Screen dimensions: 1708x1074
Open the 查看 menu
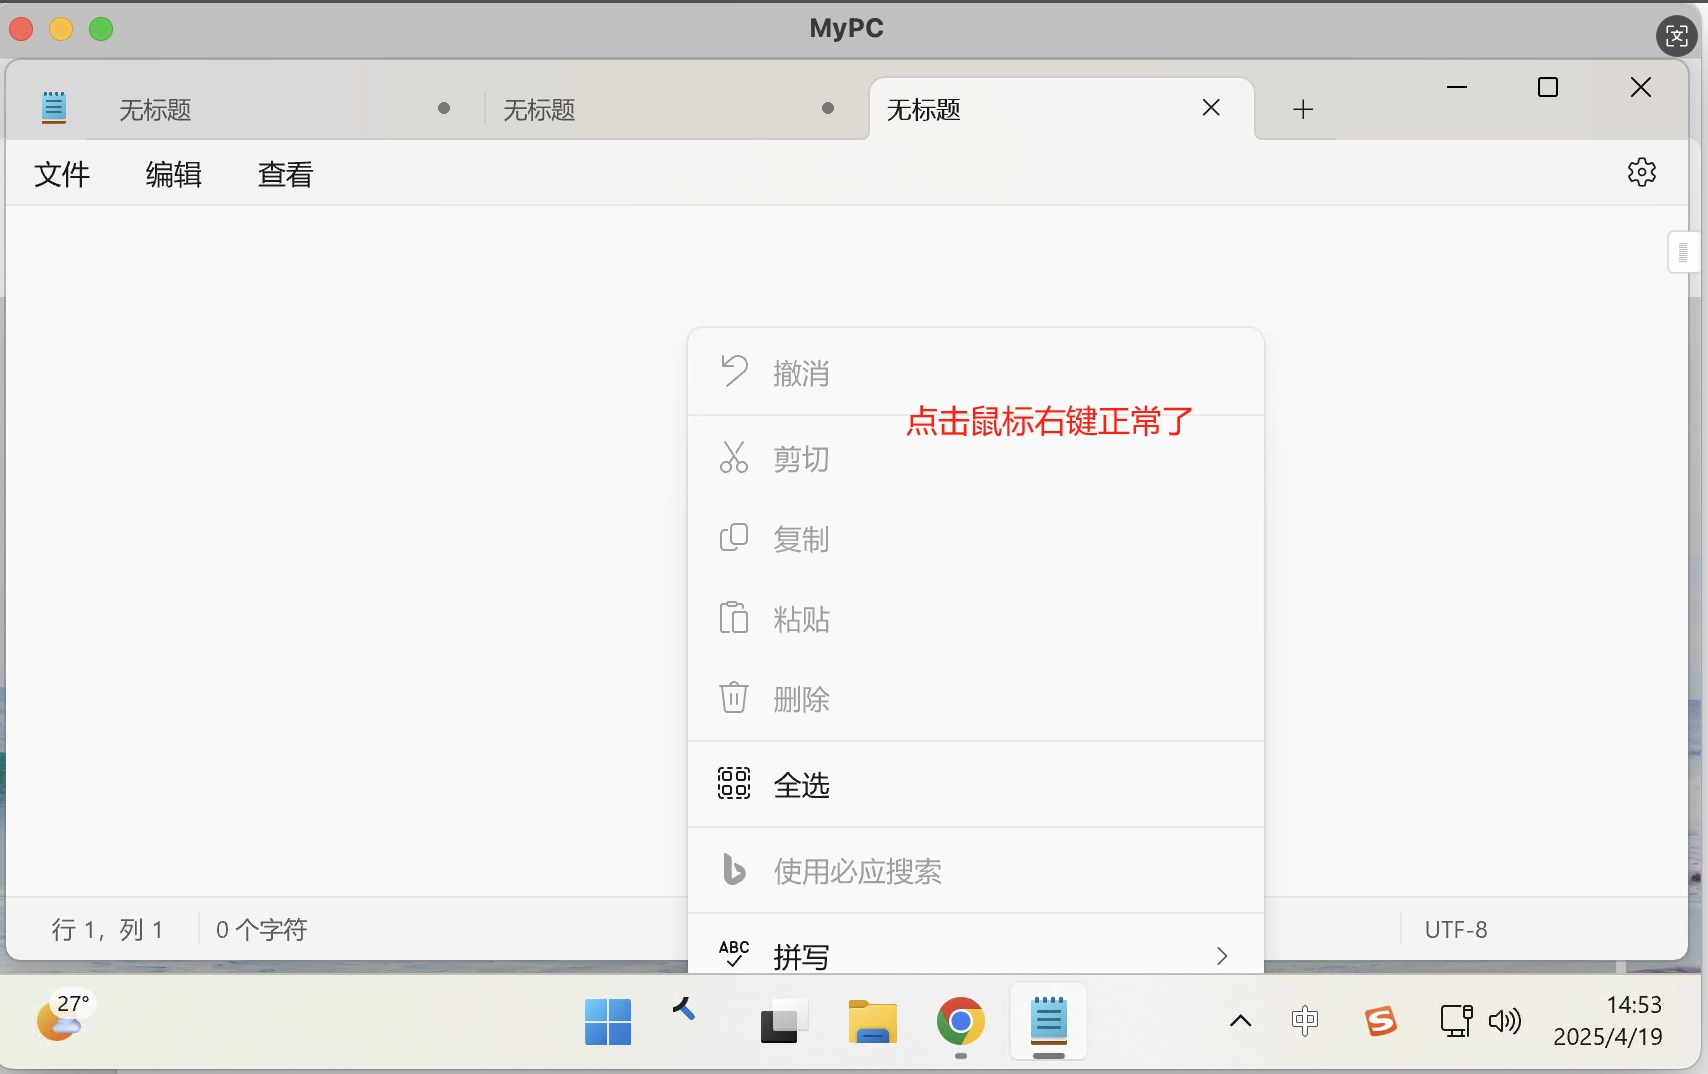286,174
